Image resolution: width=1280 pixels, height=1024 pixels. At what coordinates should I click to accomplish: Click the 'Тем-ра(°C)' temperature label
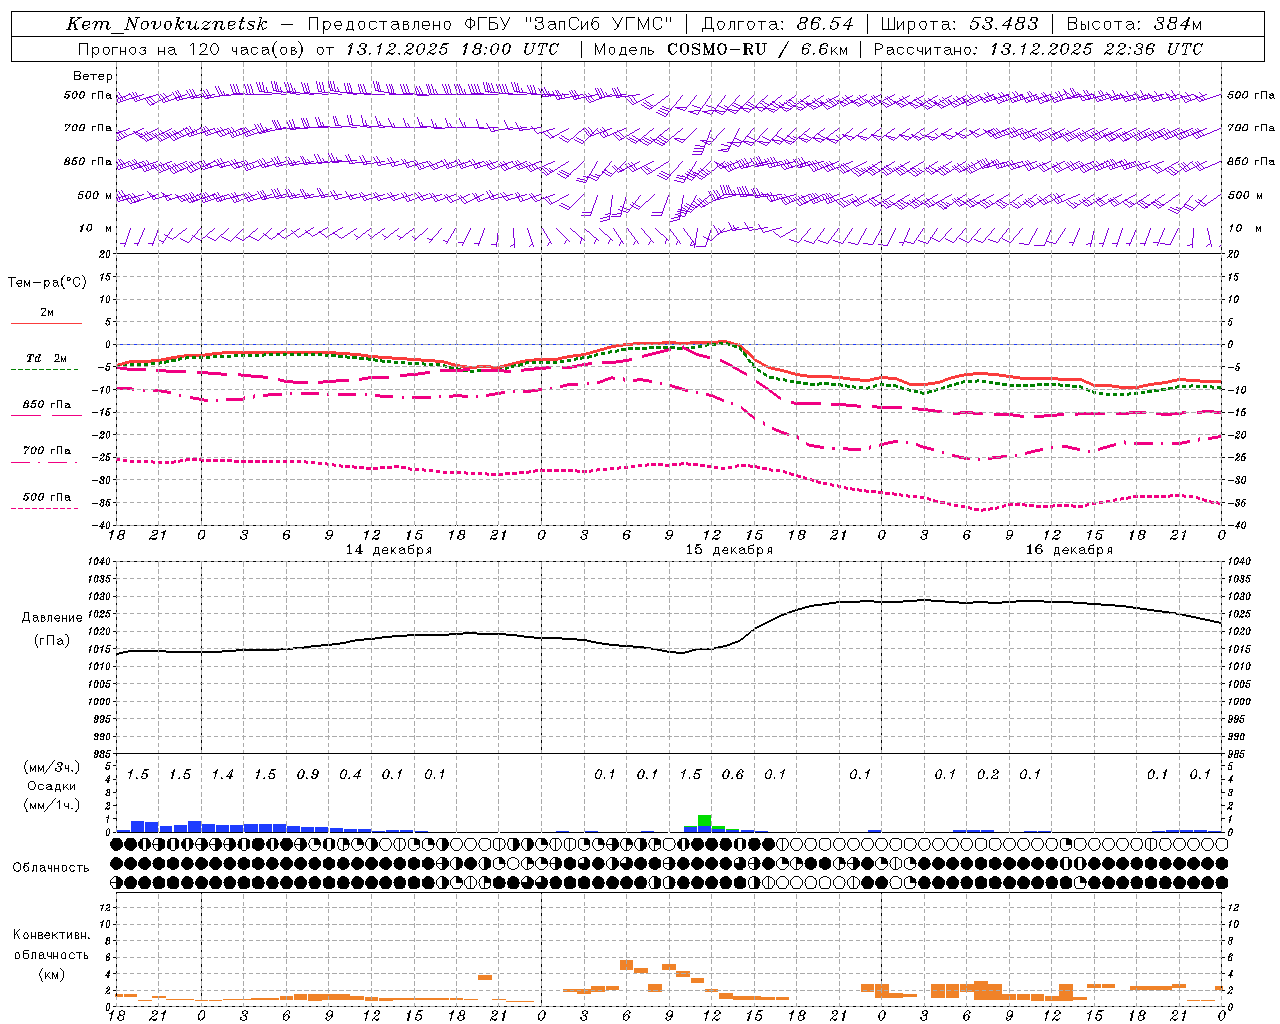point(47,283)
